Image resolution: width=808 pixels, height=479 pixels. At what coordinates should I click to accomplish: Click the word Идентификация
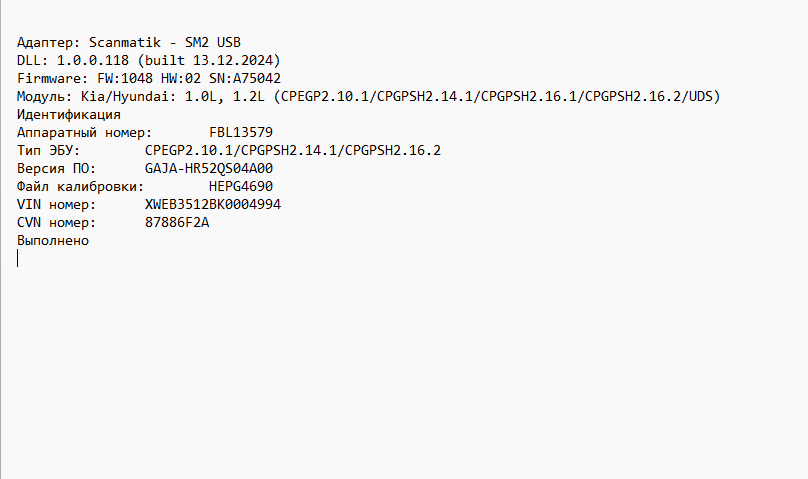tap(69, 115)
